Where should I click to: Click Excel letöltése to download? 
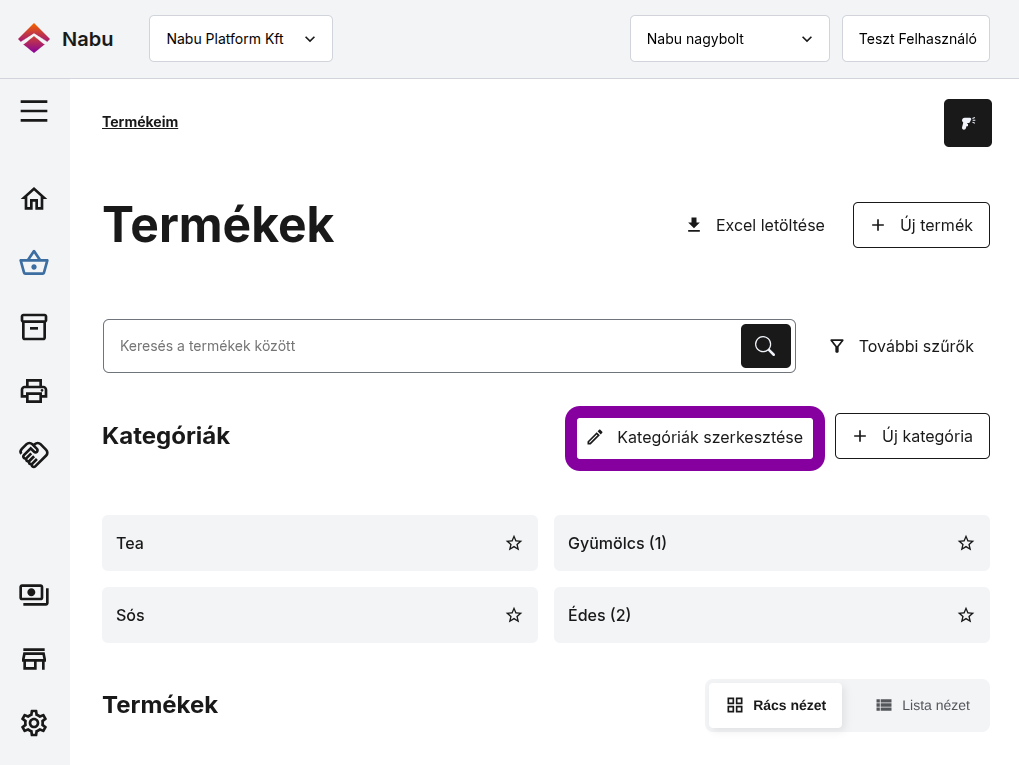click(755, 225)
